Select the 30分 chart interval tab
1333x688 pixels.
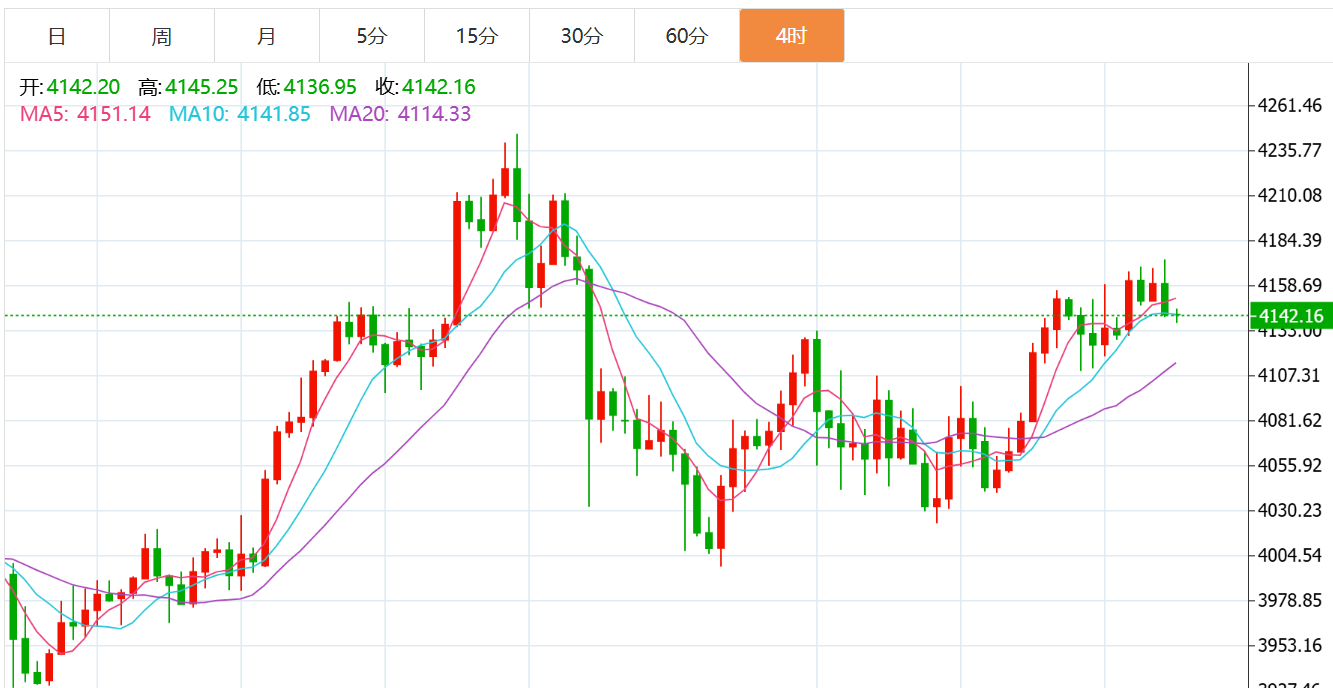click(x=581, y=37)
